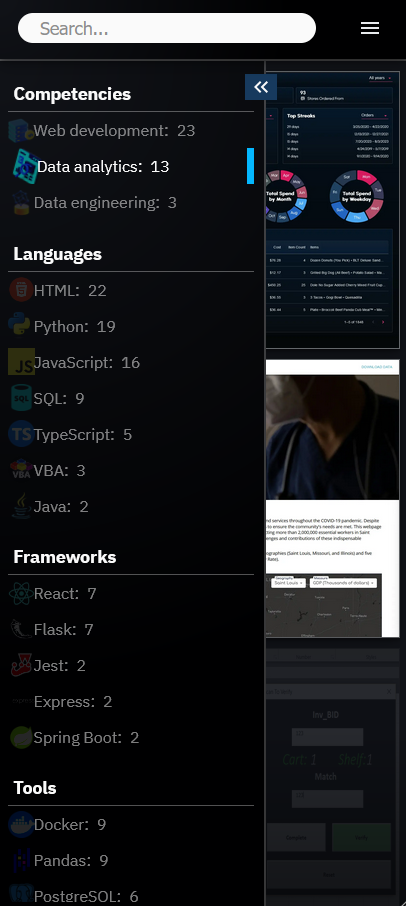Click the Python logo icon
The image size is (406, 906).
[20, 326]
